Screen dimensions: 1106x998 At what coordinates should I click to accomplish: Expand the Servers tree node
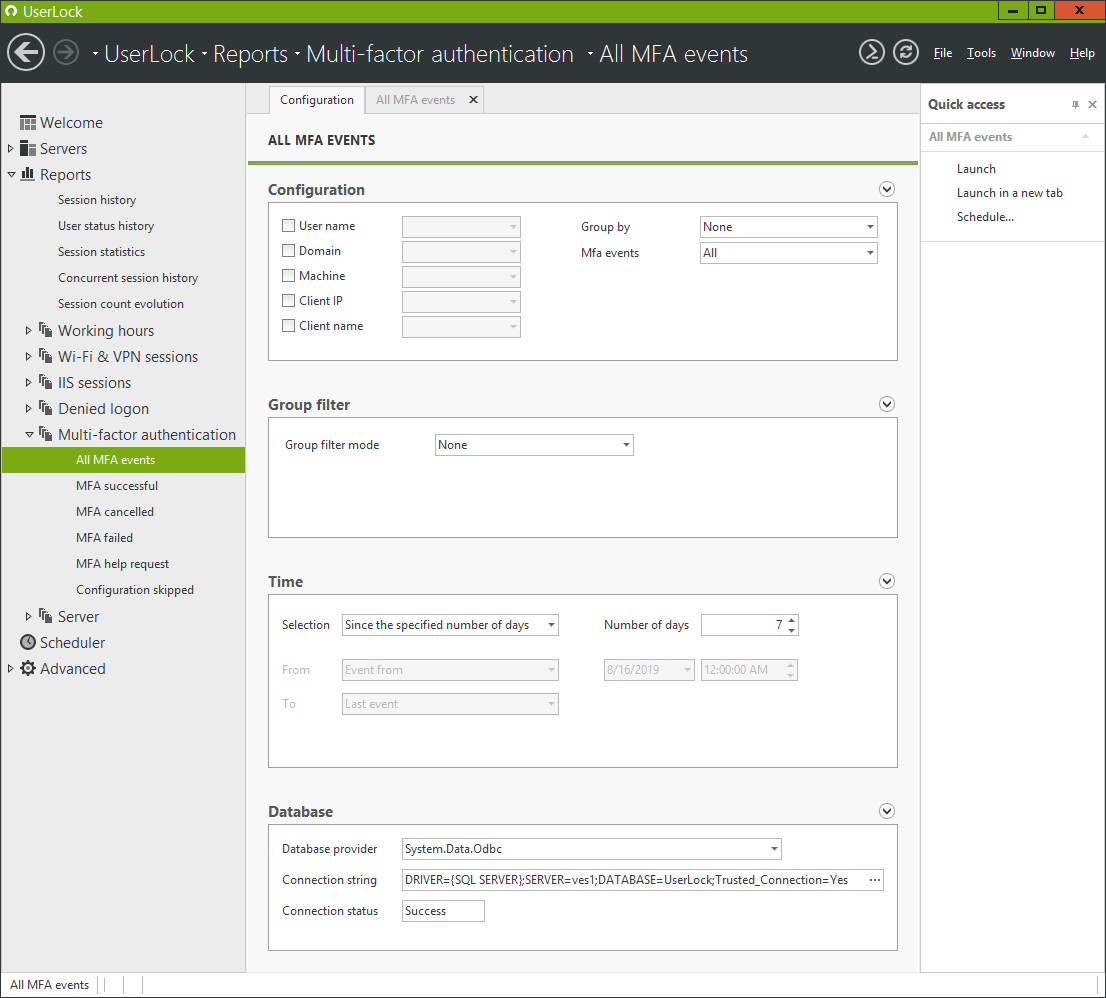11,149
